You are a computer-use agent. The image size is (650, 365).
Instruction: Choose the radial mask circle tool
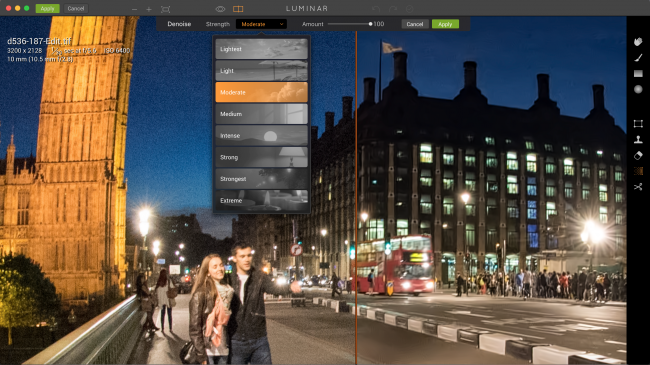[638, 89]
